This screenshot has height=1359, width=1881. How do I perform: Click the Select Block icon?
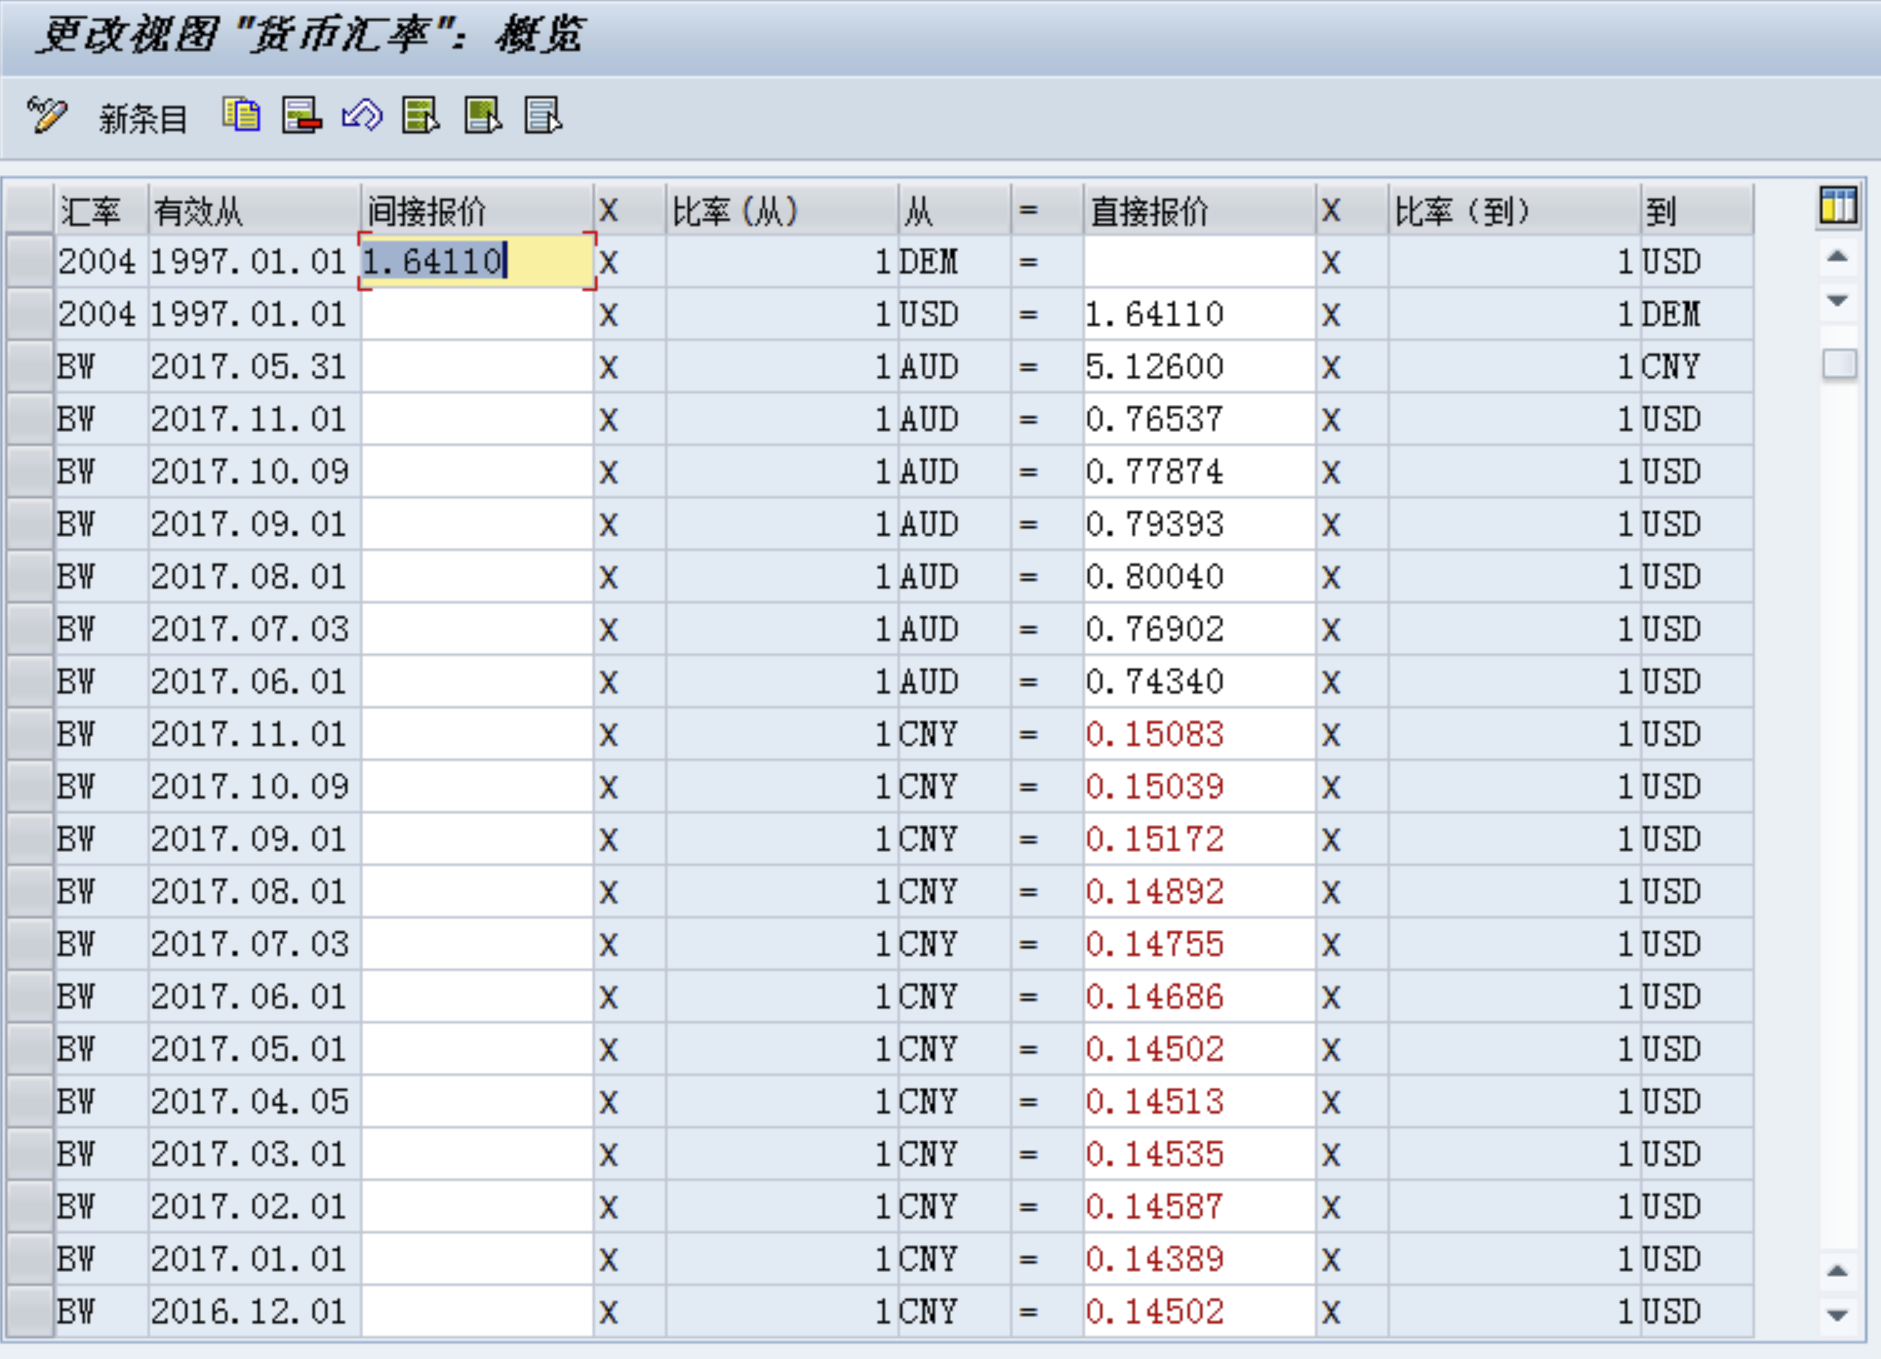click(483, 116)
